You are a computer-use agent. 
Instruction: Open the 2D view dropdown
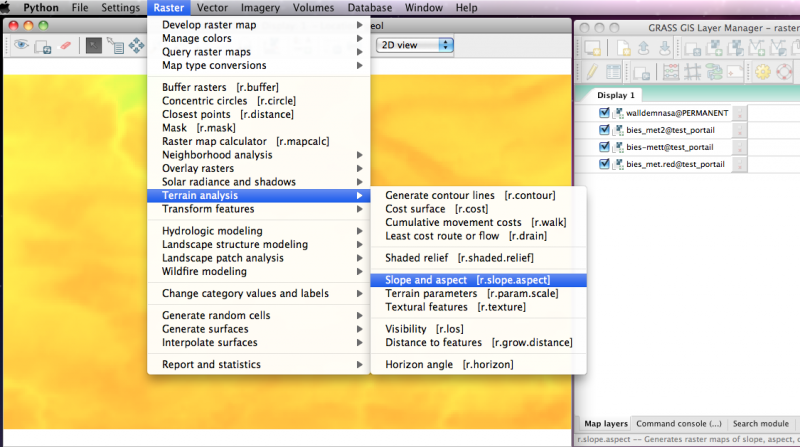414,45
